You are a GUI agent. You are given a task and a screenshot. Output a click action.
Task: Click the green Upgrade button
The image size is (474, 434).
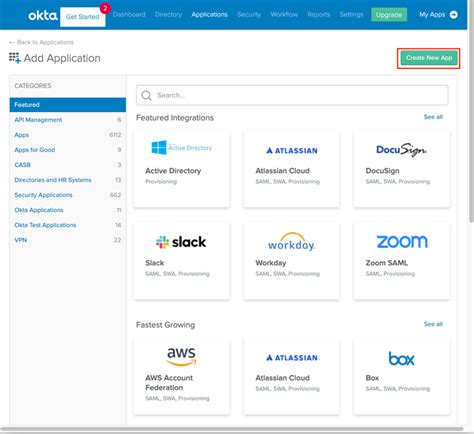pos(389,15)
